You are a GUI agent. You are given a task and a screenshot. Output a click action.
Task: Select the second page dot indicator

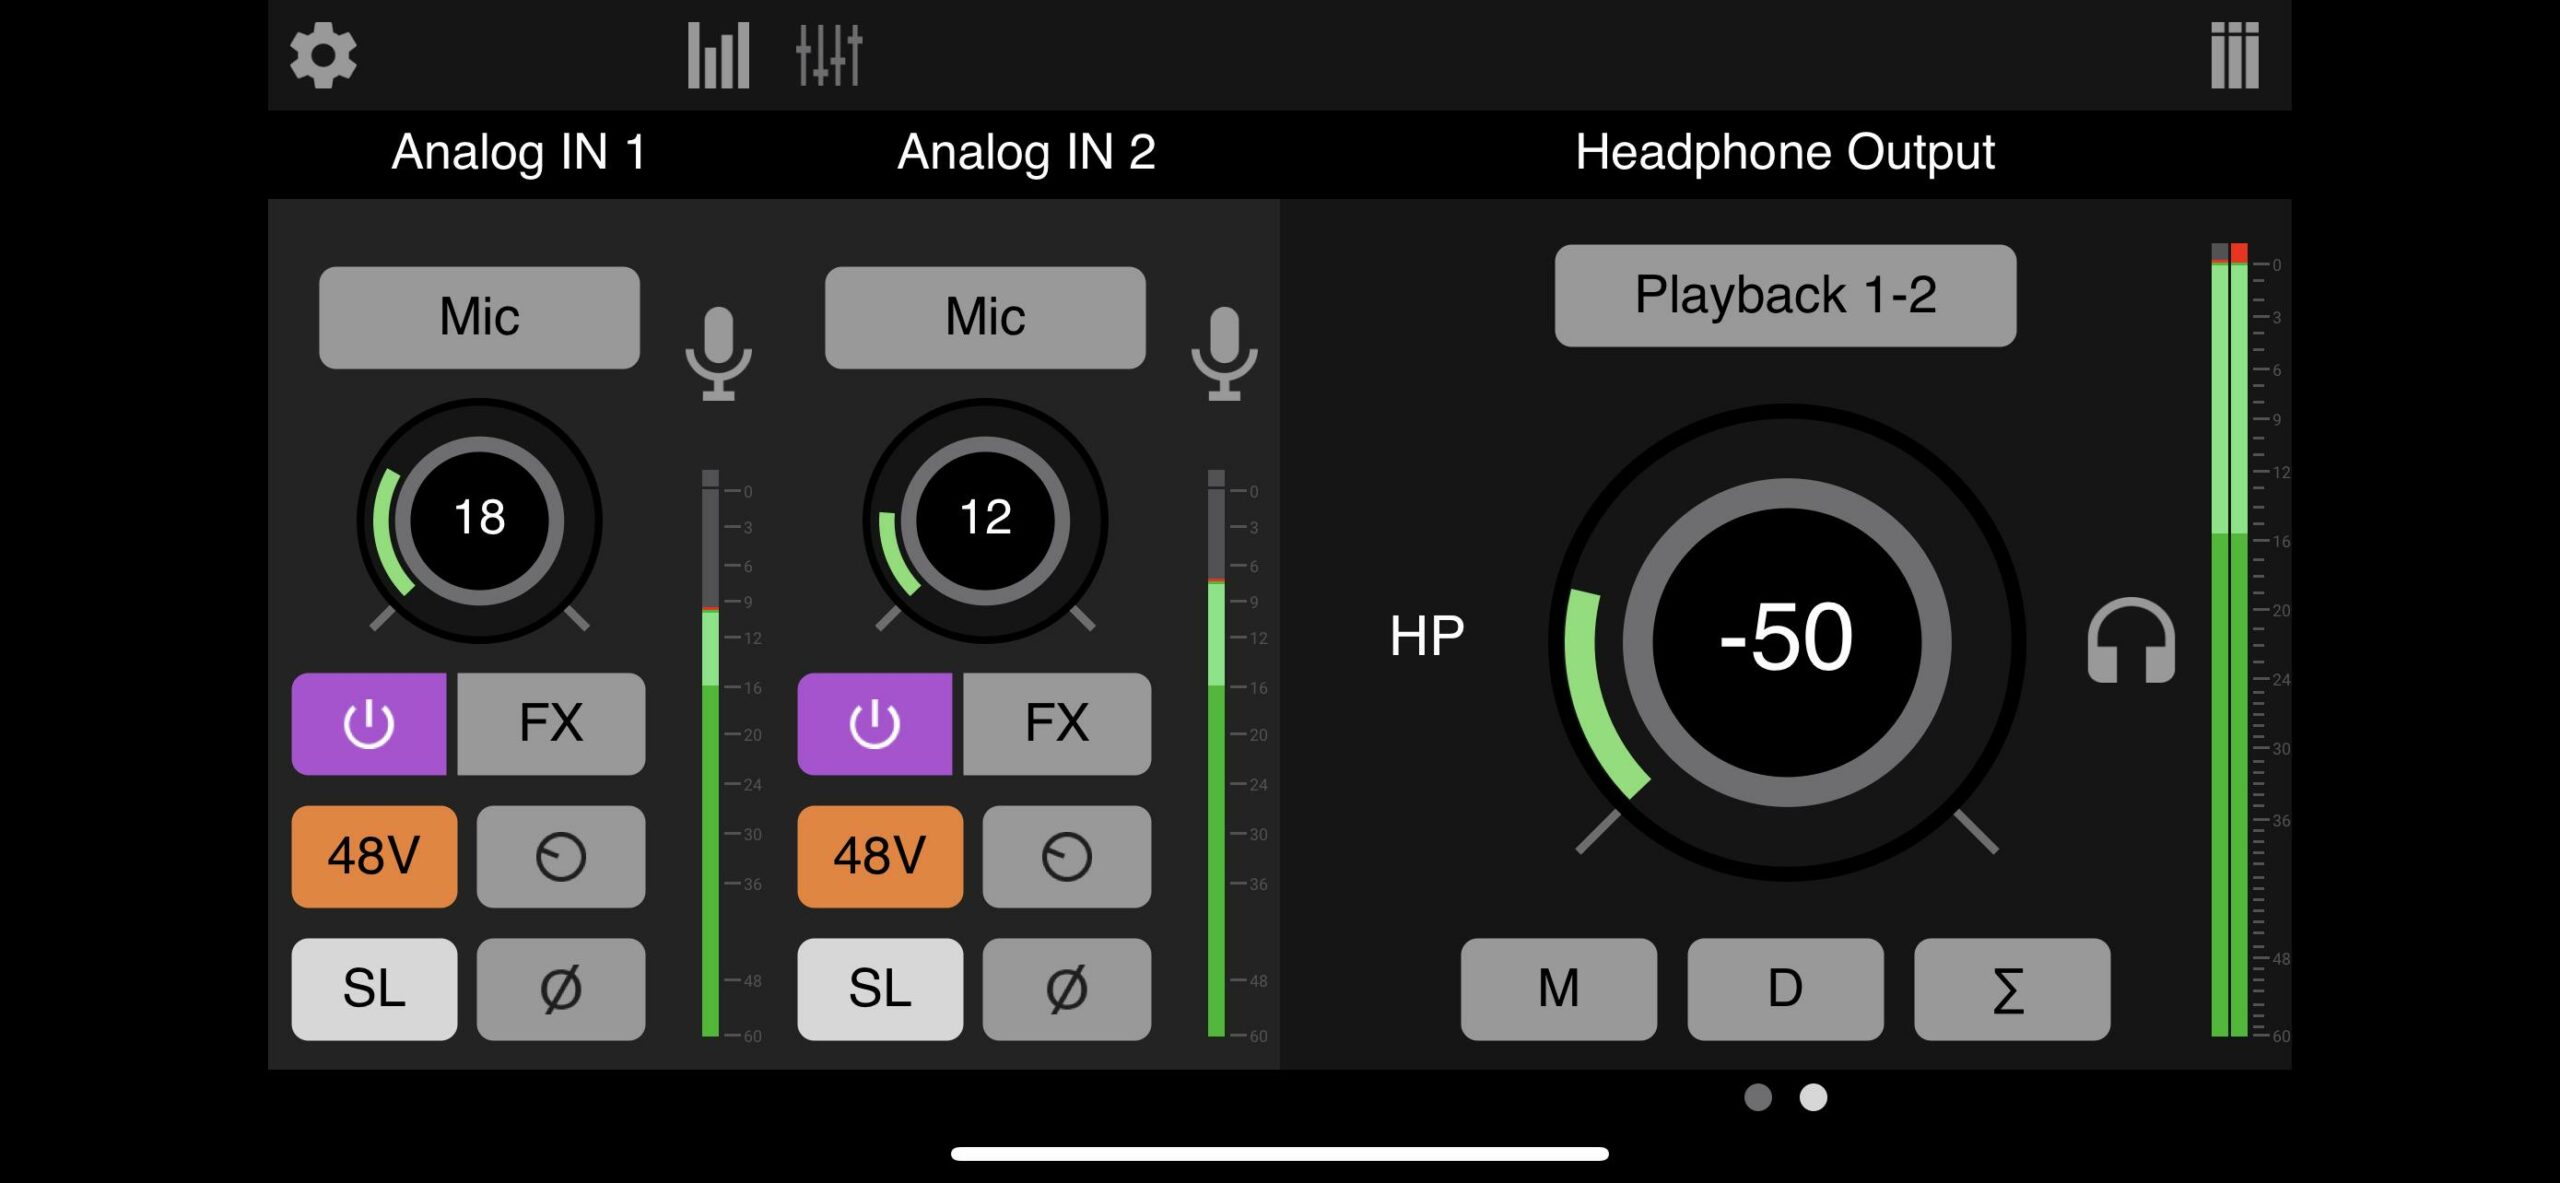coord(1813,1097)
